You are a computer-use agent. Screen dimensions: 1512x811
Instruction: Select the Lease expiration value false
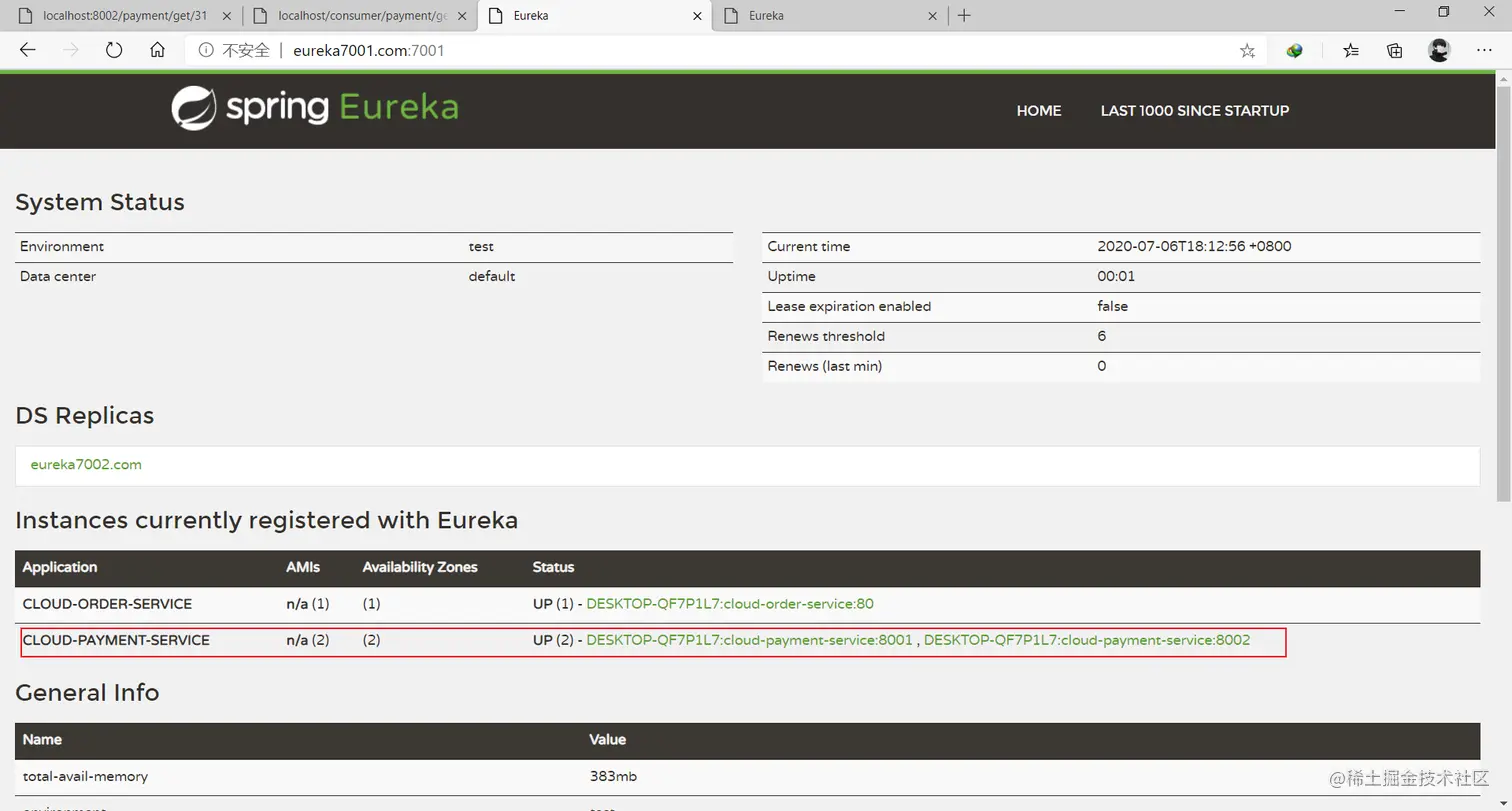[1112, 306]
